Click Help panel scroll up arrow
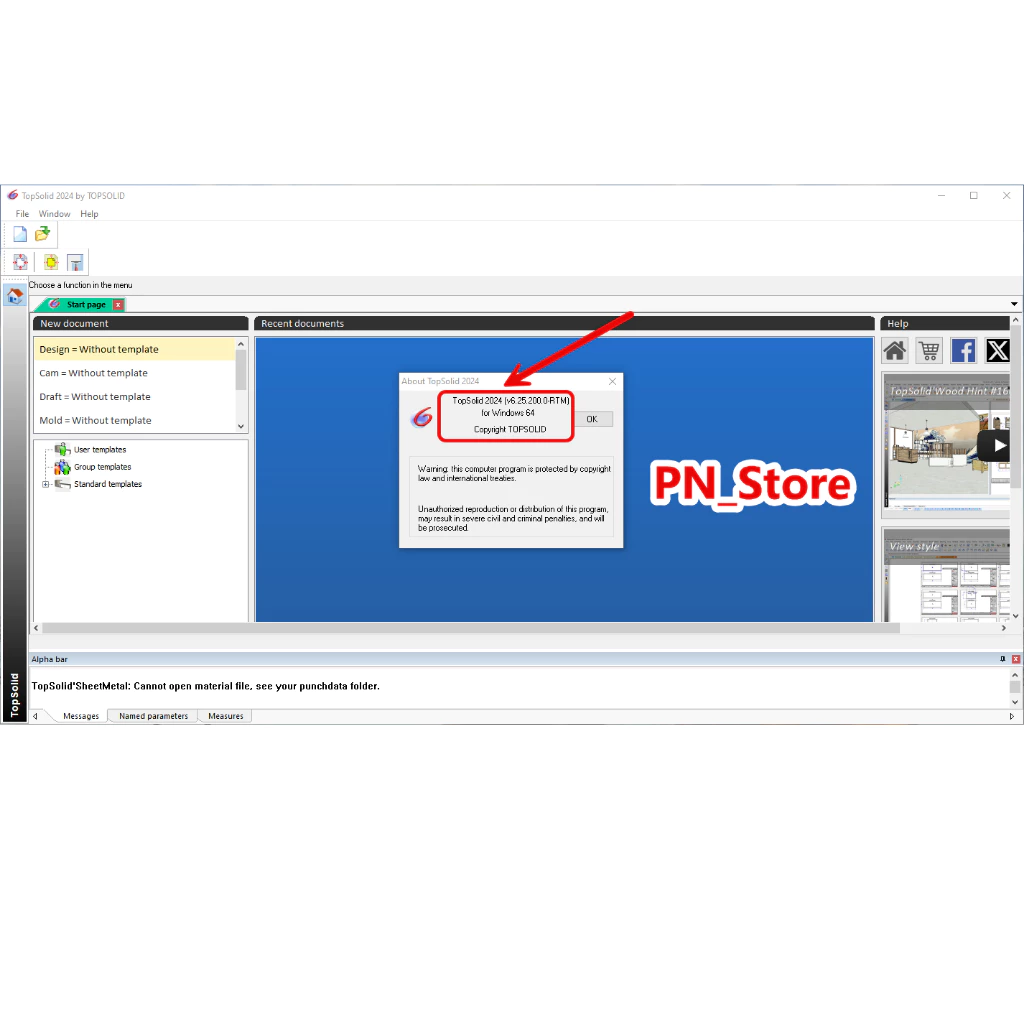 click(x=1016, y=320)
